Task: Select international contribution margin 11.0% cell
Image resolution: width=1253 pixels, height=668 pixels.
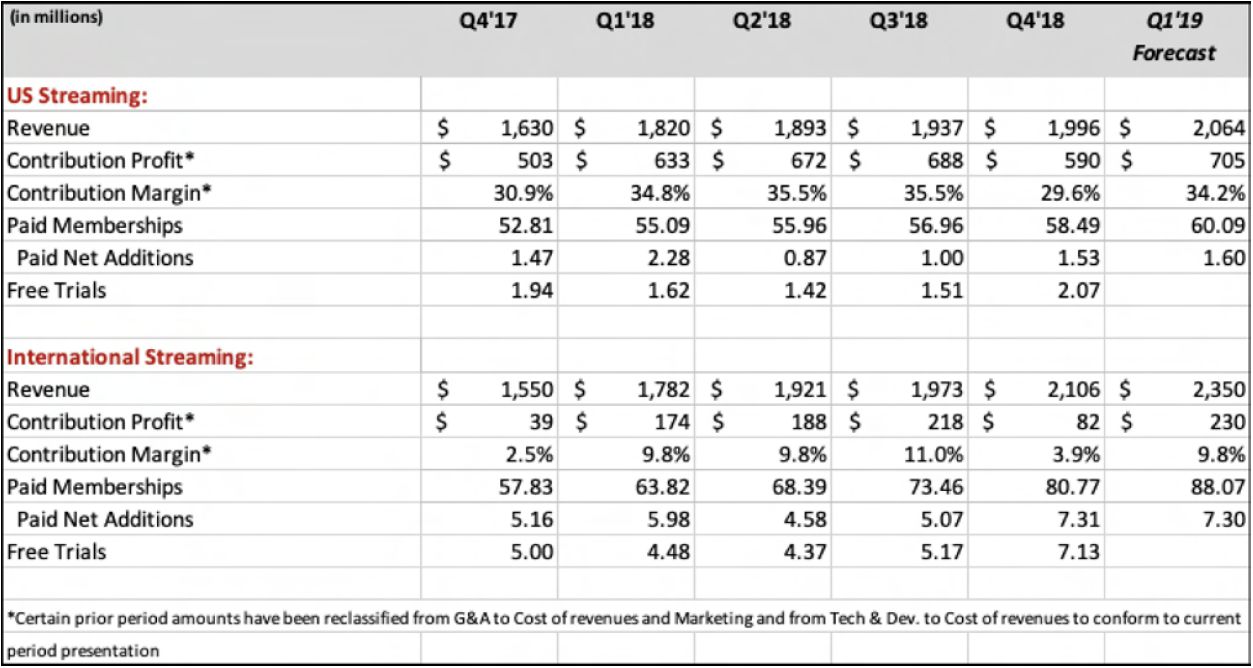Action: pos(937,454)
